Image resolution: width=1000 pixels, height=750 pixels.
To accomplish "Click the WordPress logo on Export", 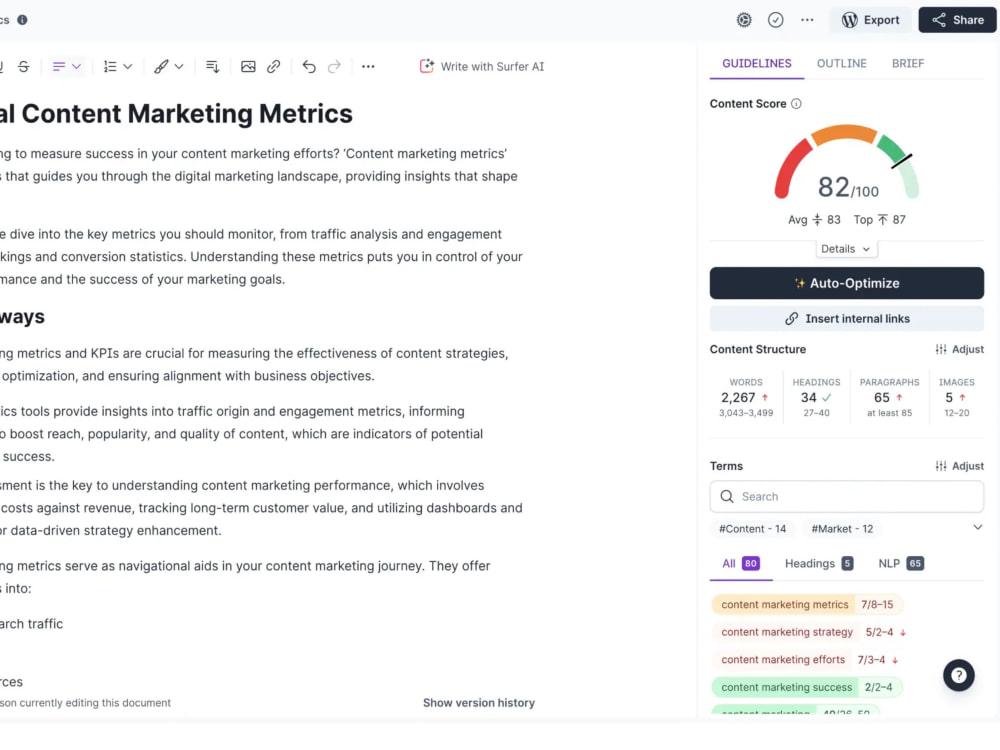I will coord(849,20).
